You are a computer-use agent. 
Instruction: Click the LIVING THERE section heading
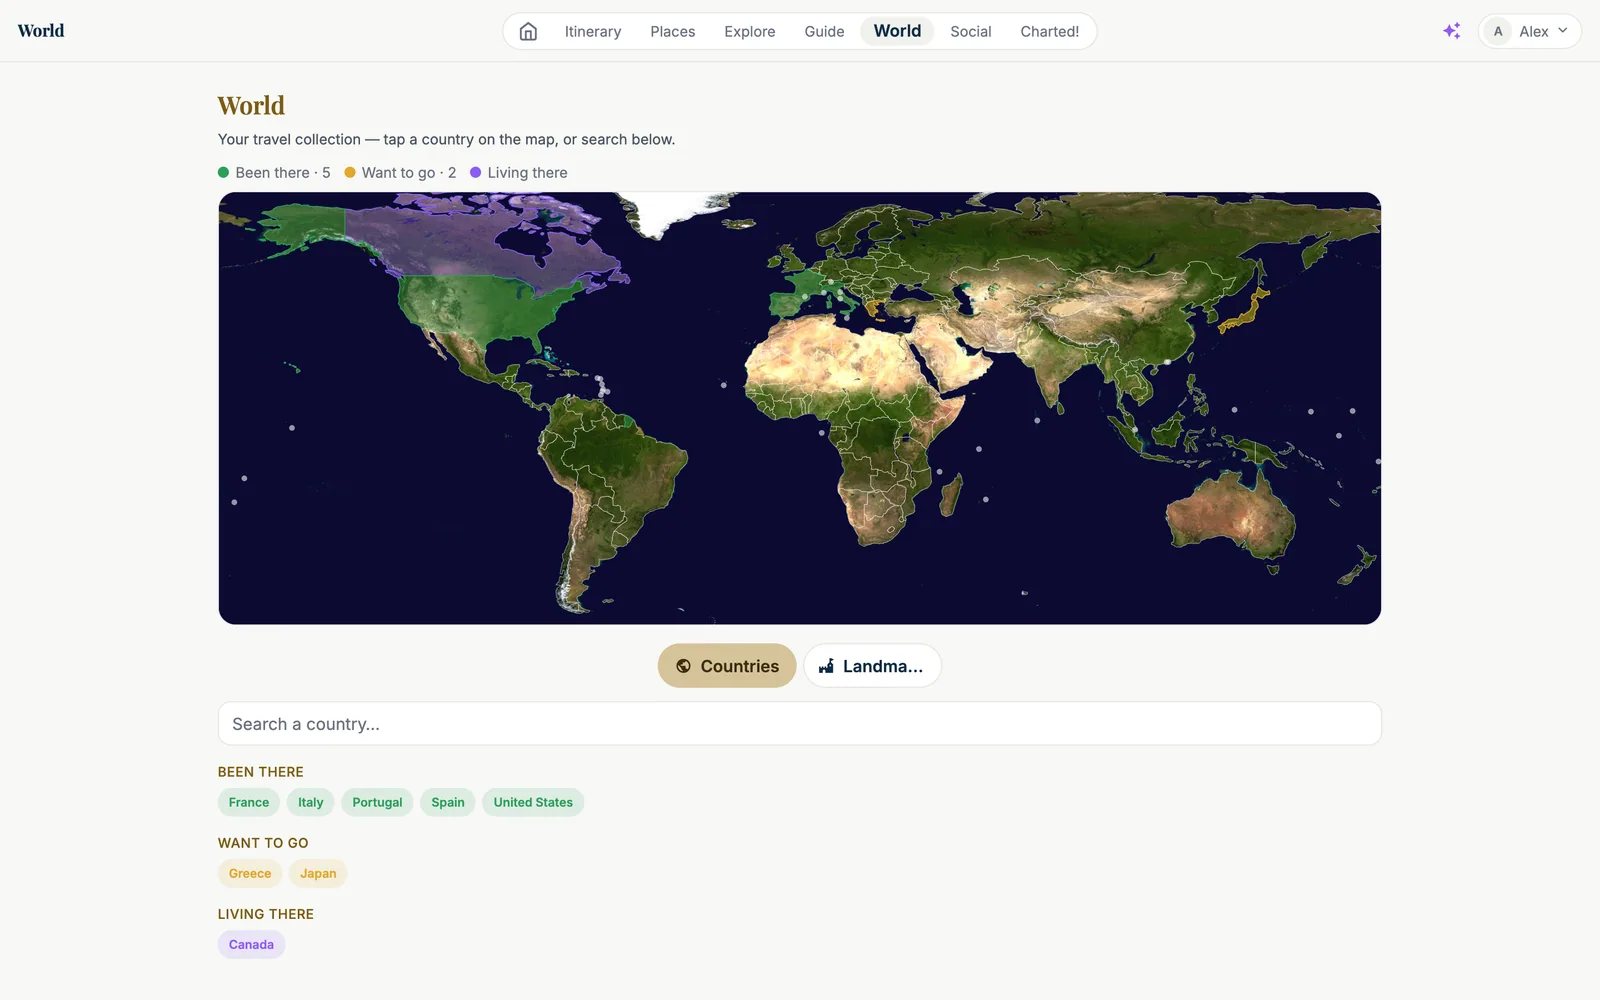tap(266, 914)
